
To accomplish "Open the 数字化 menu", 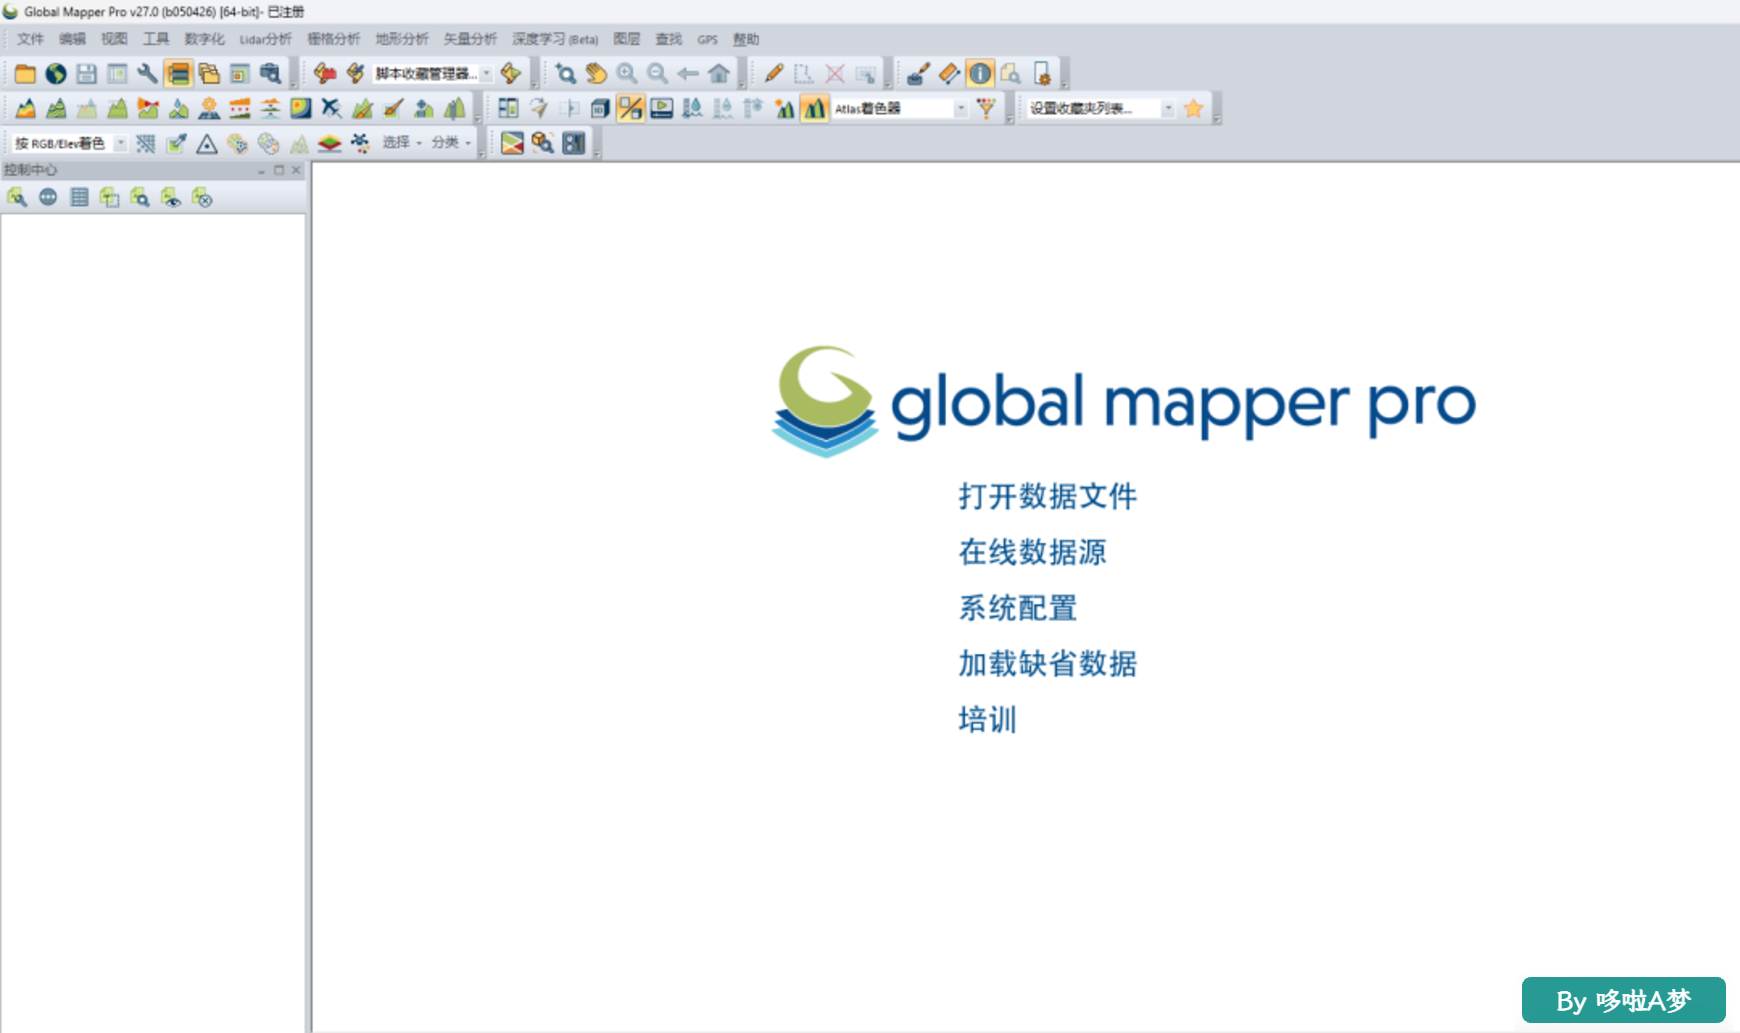I will point(205,39).
